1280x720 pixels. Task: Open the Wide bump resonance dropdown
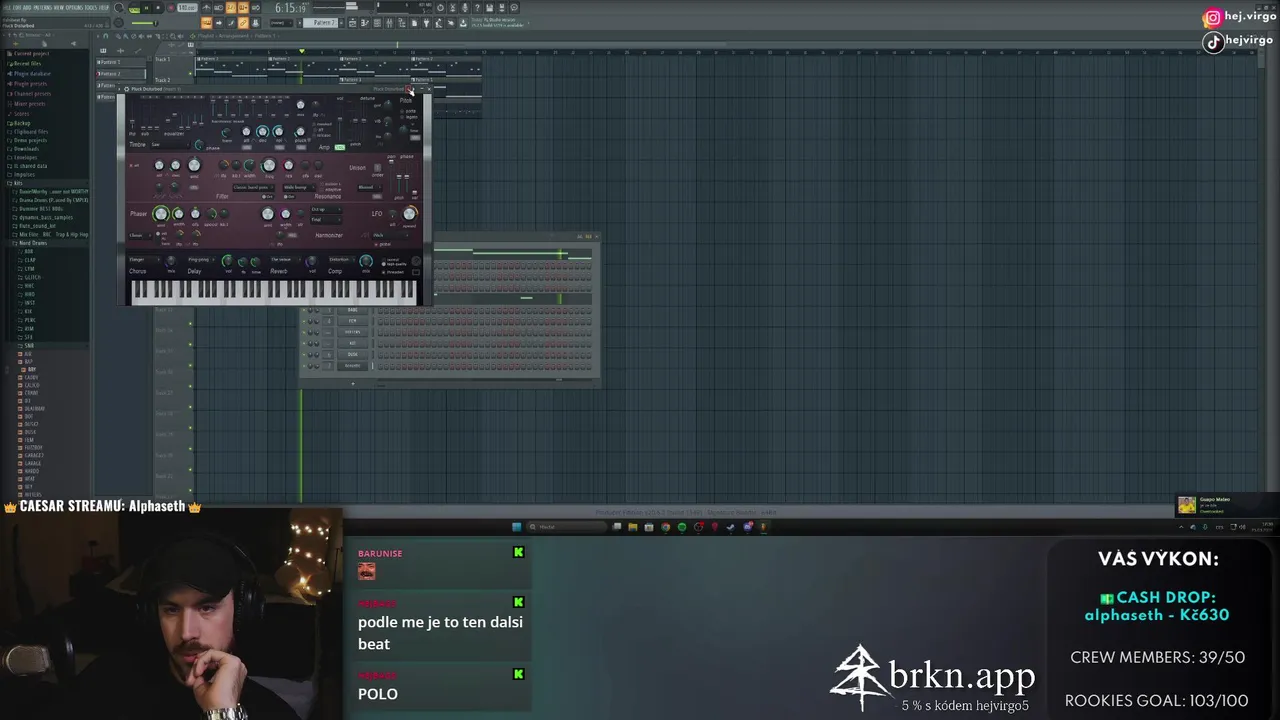coord(299,187)
